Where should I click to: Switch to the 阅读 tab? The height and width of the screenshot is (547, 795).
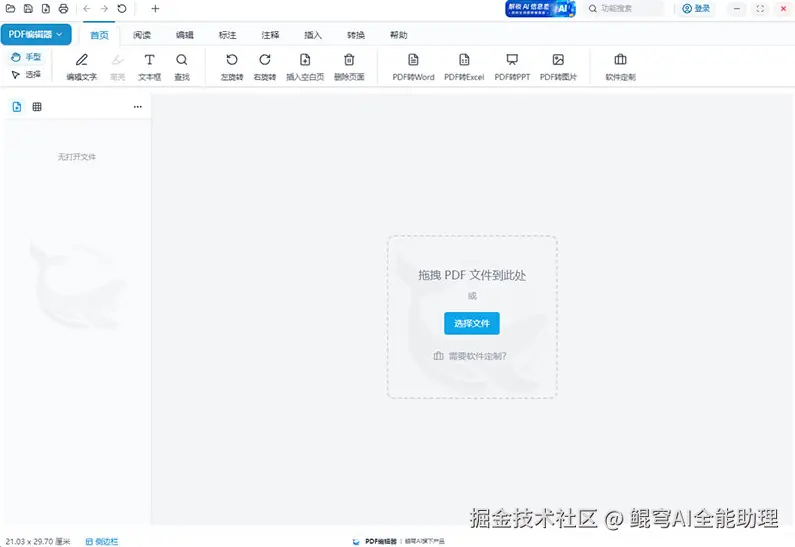(142, 35)
